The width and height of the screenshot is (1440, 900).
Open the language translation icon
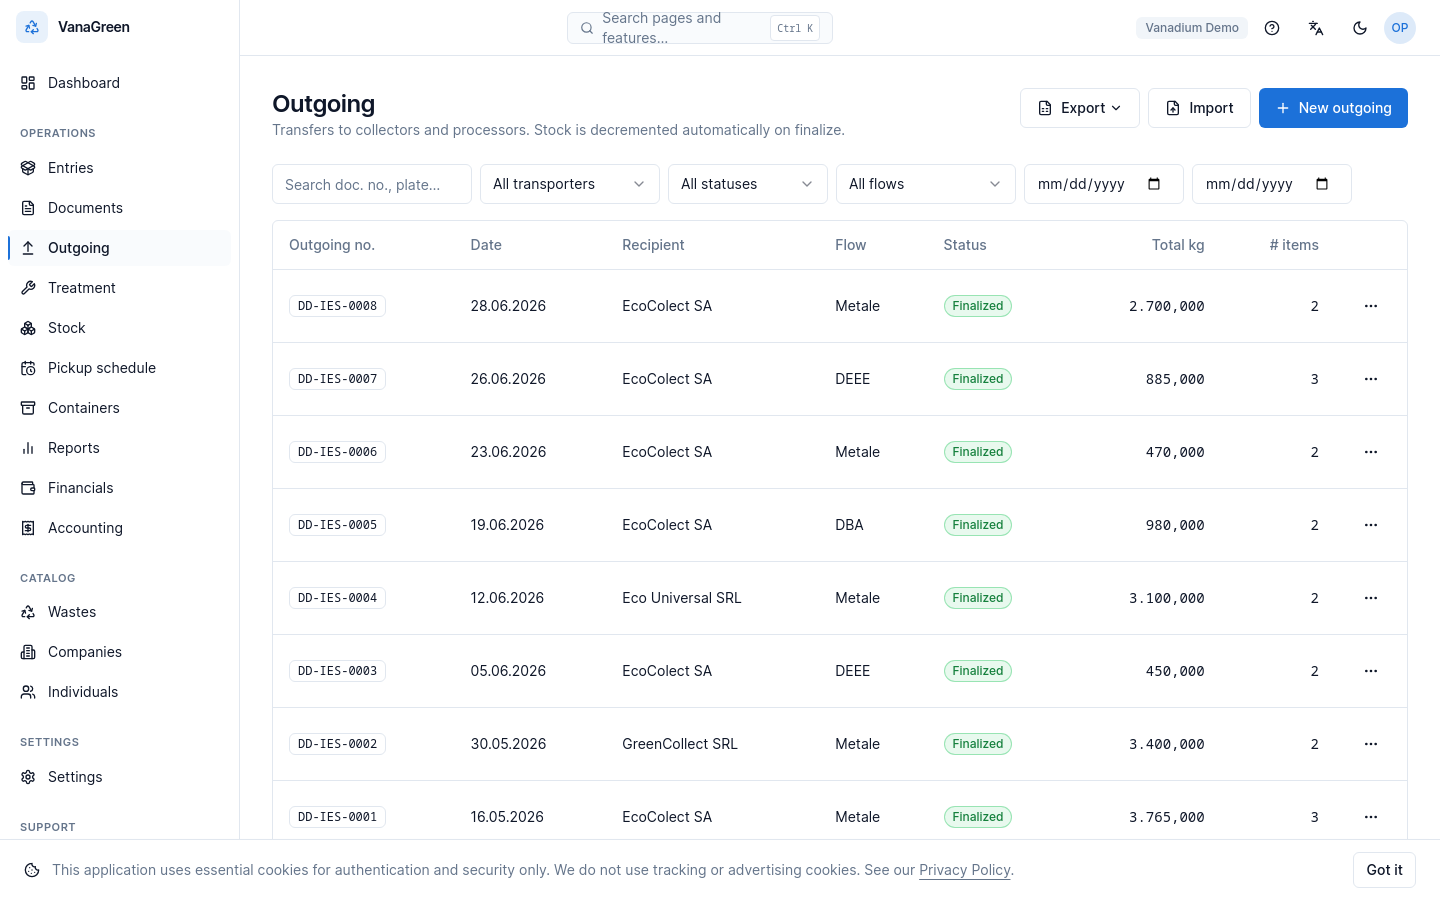tap(1316, 28)
